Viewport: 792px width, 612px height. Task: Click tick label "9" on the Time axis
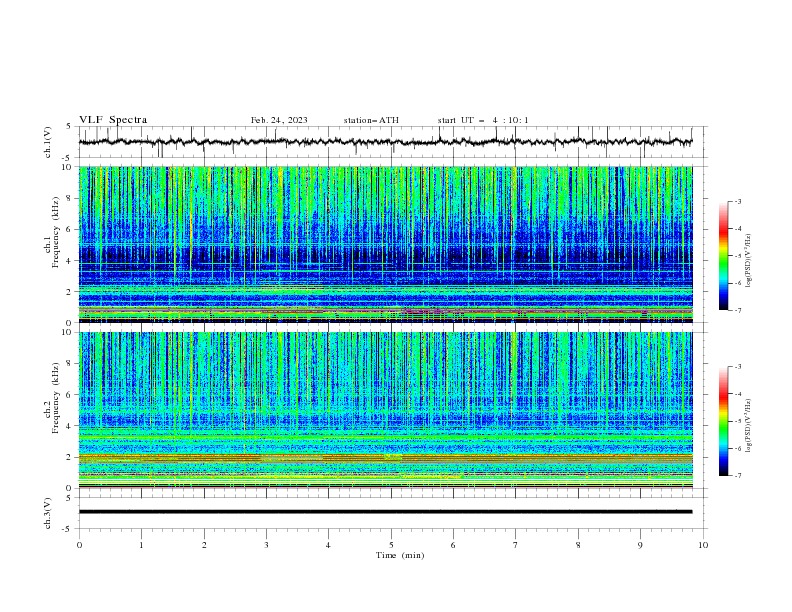pyautogui.click(x=640, y=545)
